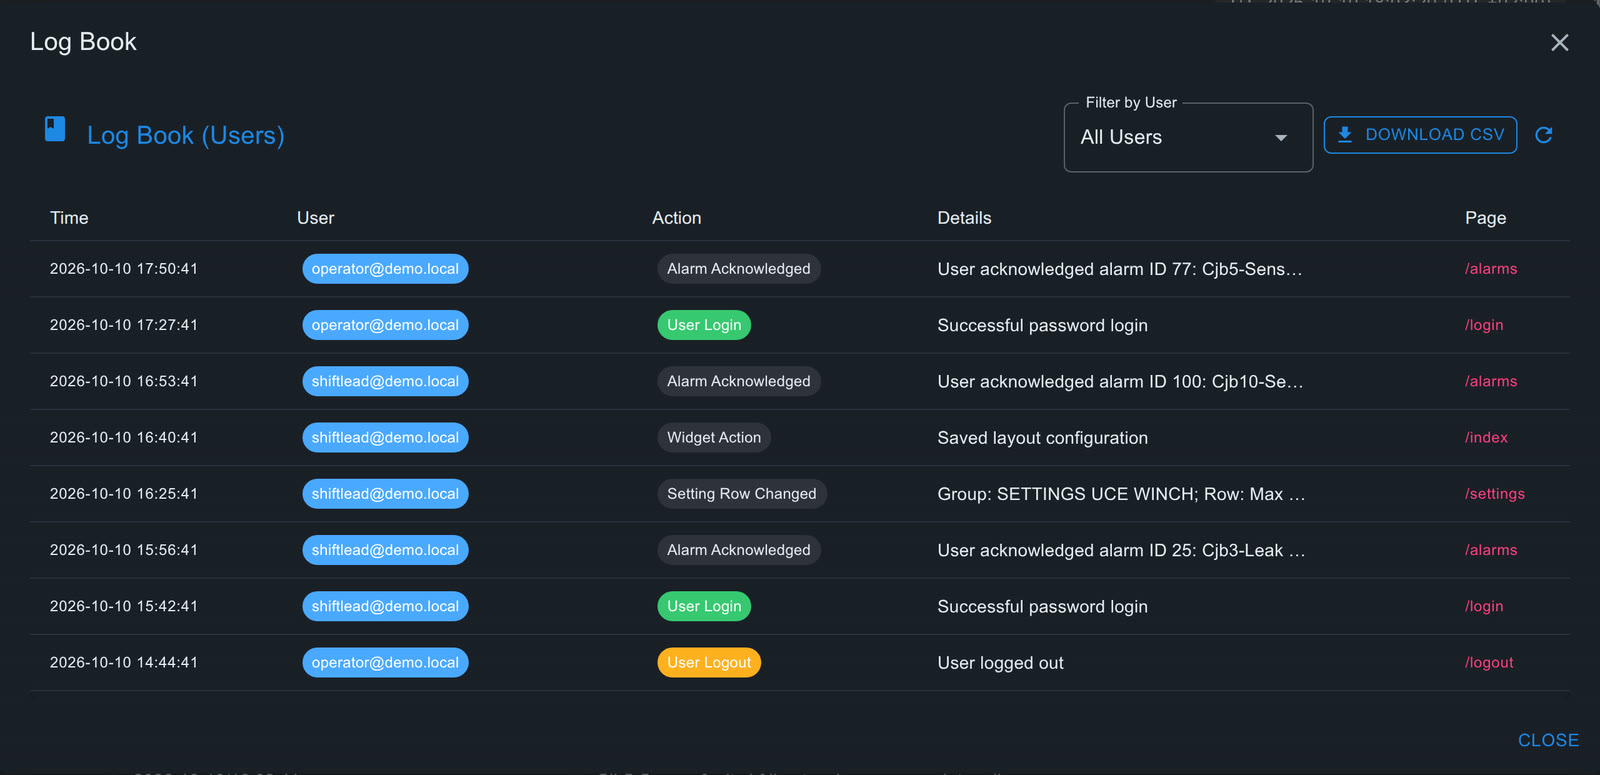
Task: Click the User logged out details text
Action: (1000, 663)
